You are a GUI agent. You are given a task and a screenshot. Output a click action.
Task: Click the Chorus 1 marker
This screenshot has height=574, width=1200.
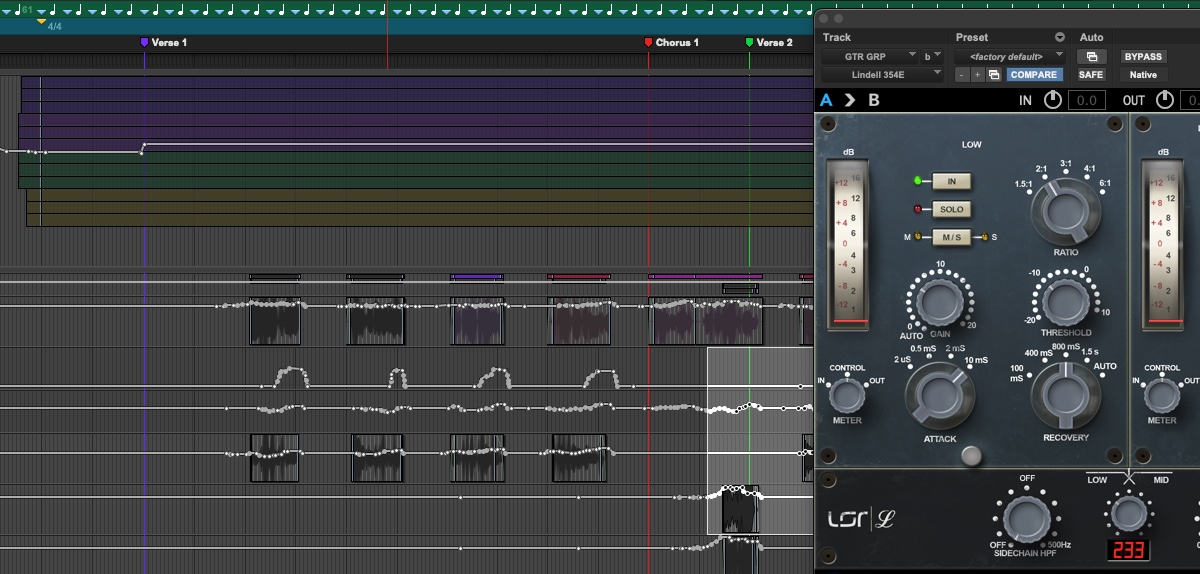click(672, 43)
